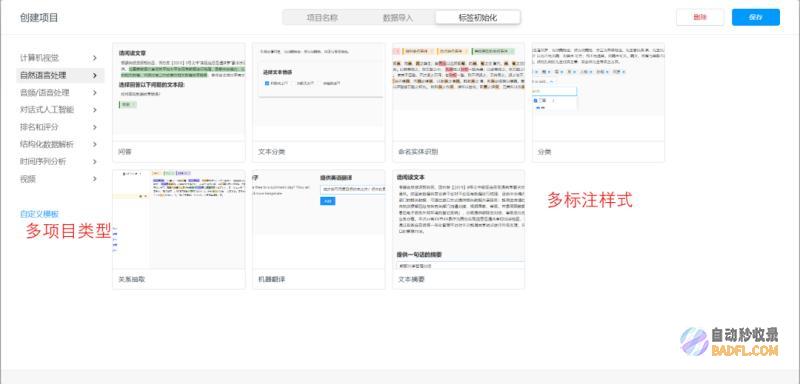Switch to the 项目名称 tab

(x=321, y=17)
